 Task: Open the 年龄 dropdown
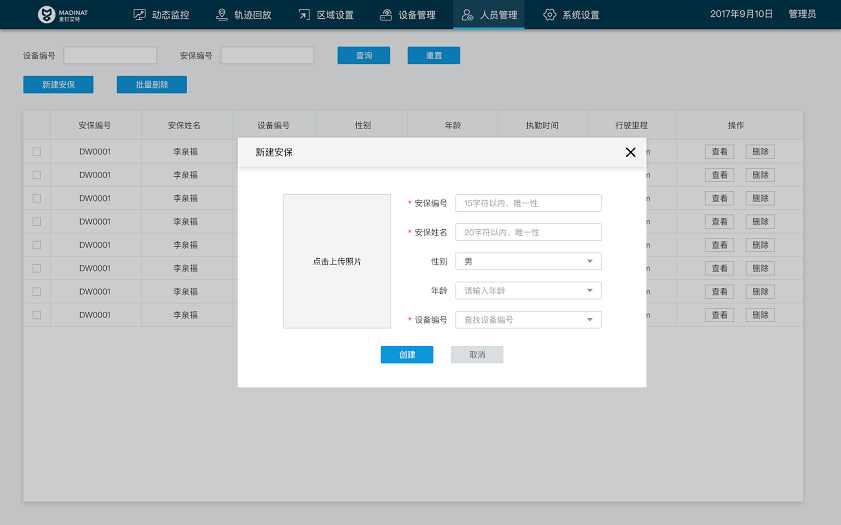(x=528, y=291)
